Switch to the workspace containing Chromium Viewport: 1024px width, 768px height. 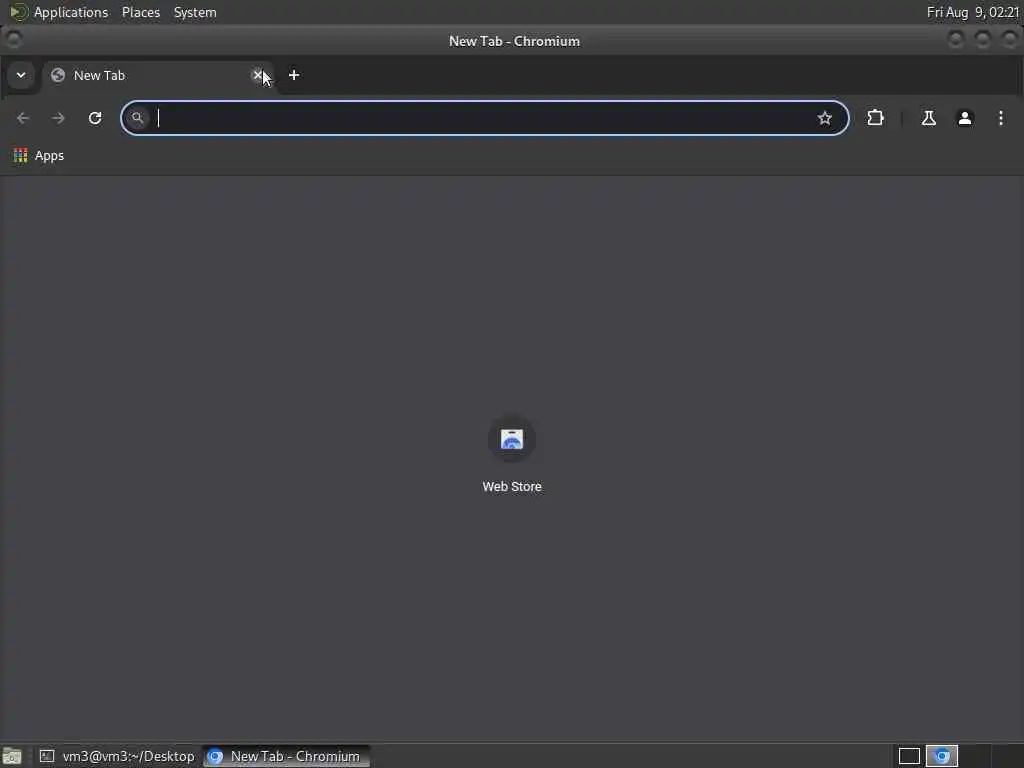tap(942, 756)
